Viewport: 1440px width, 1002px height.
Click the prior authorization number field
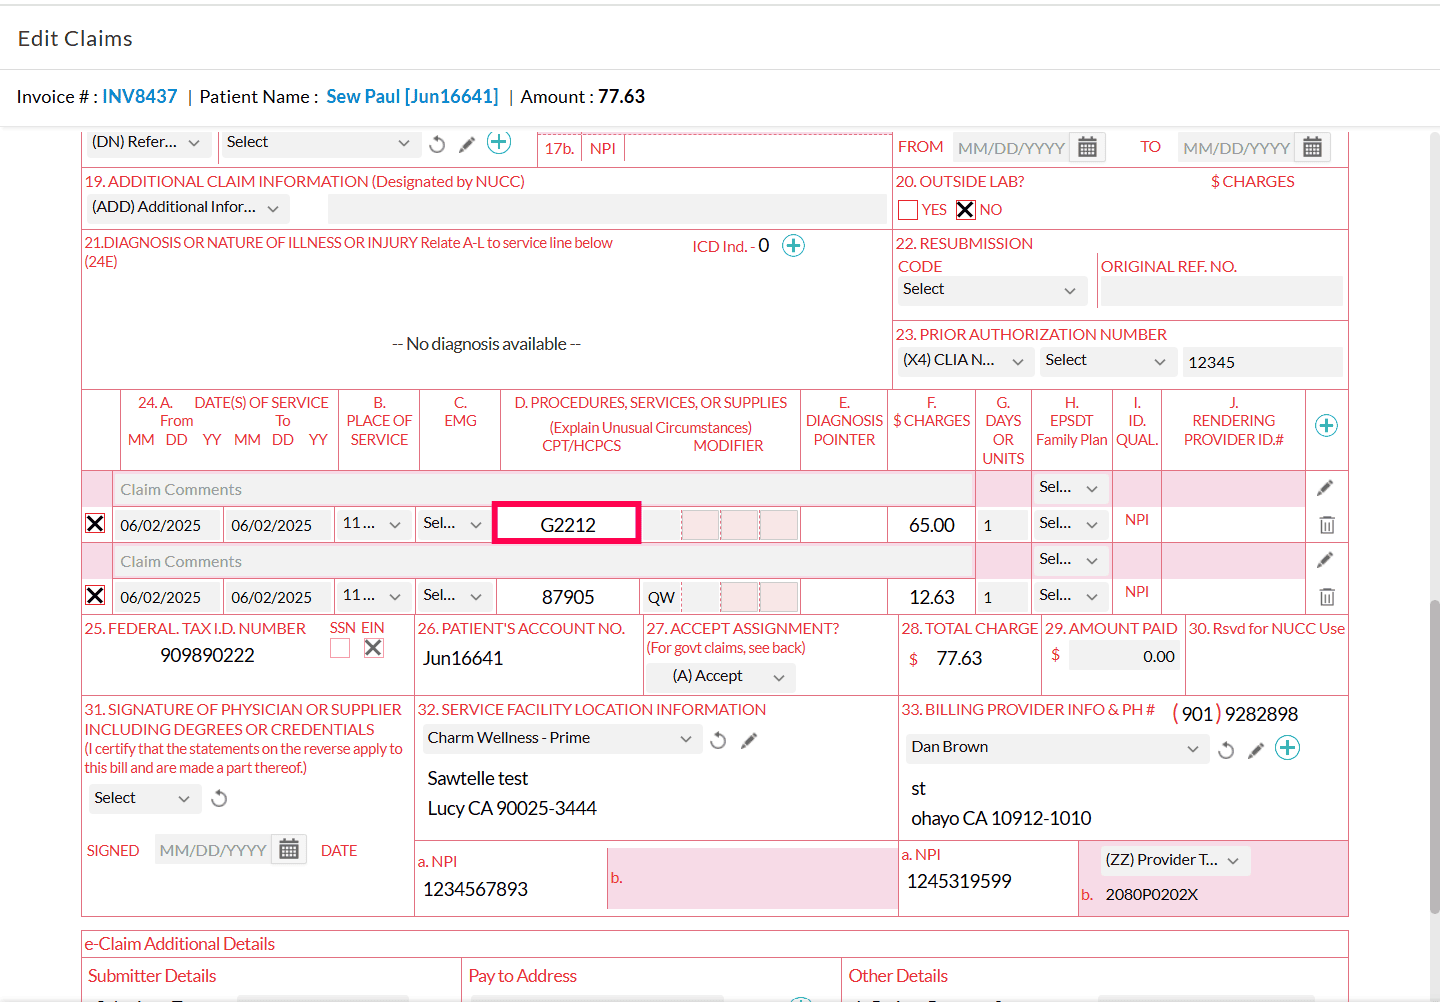[1262, 362]
